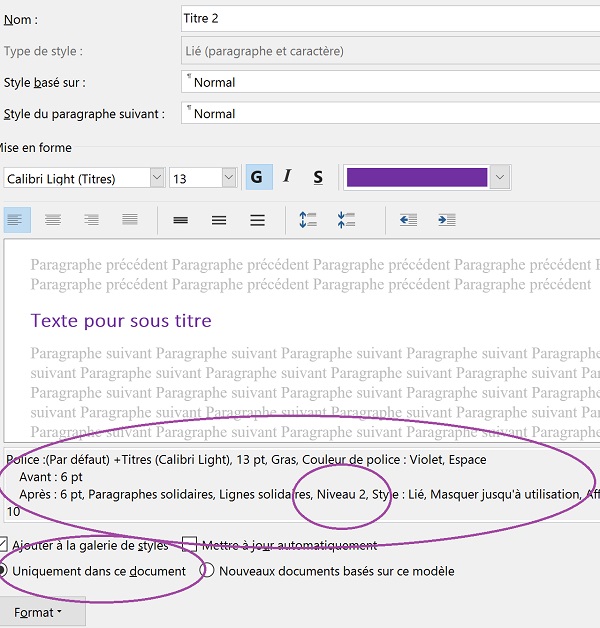Click the violet font color swatch
Viewport: 600px width, 628px height.
(x=417, y=177)
